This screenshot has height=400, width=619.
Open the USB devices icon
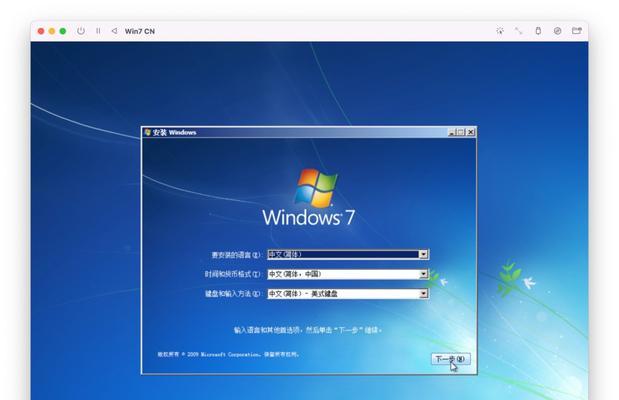click(x=538, y=31)
